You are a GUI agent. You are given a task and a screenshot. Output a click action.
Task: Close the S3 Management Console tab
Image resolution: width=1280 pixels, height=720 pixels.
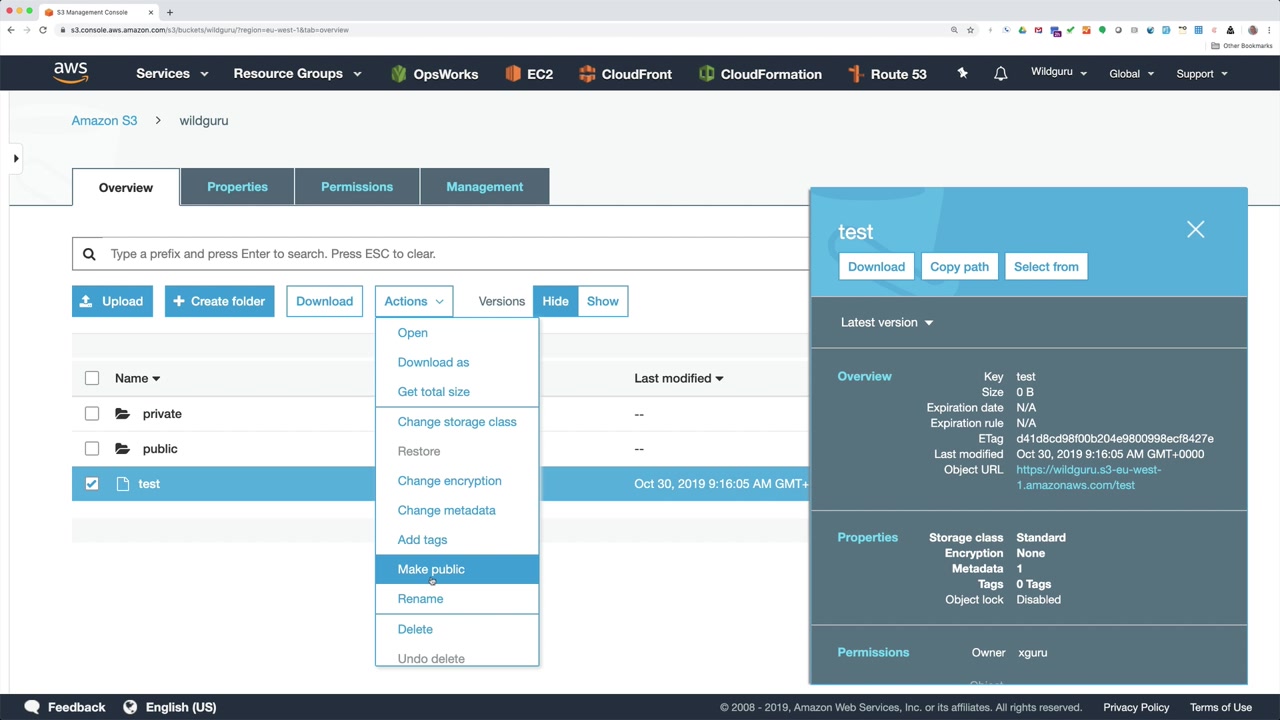pos(151,12)
